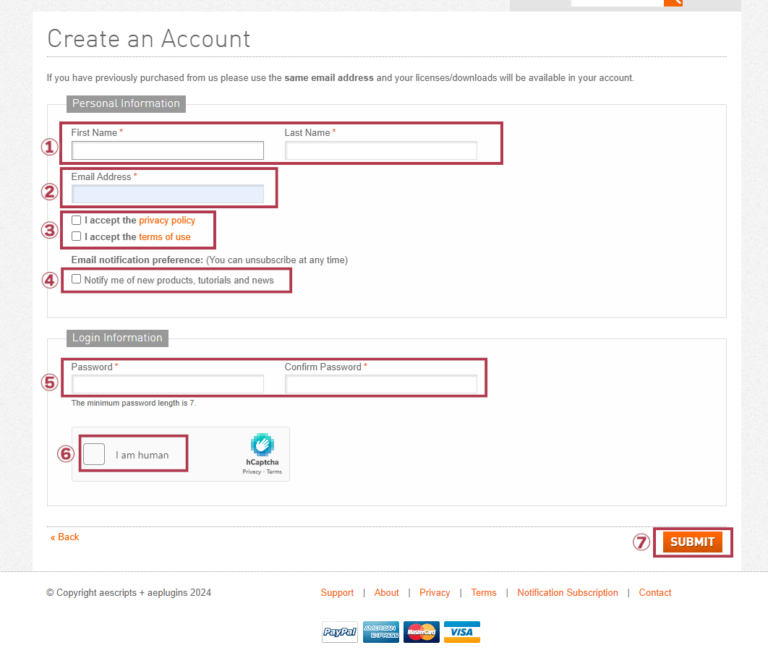Select the Email Address text box
Viewport: 768px width, 653px height.
(167, 194)
